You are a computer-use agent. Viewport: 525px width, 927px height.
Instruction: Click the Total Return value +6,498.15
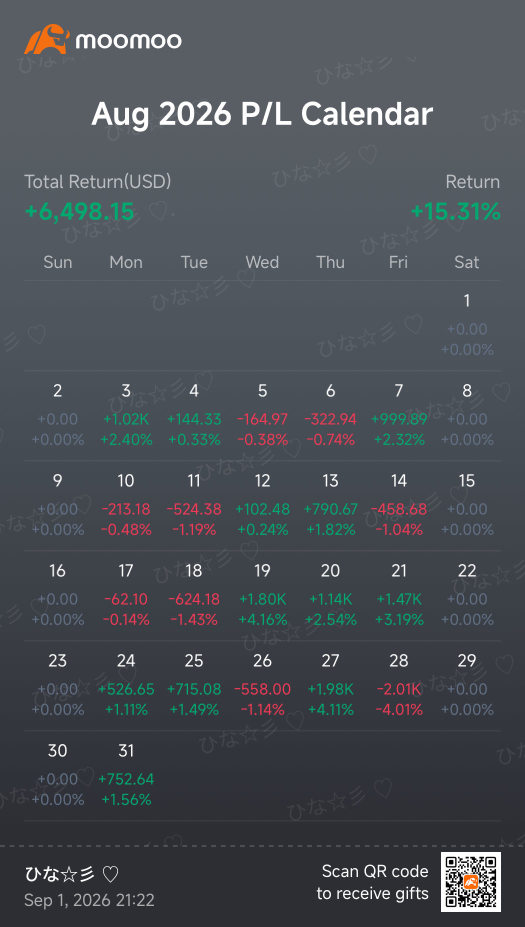79,212
